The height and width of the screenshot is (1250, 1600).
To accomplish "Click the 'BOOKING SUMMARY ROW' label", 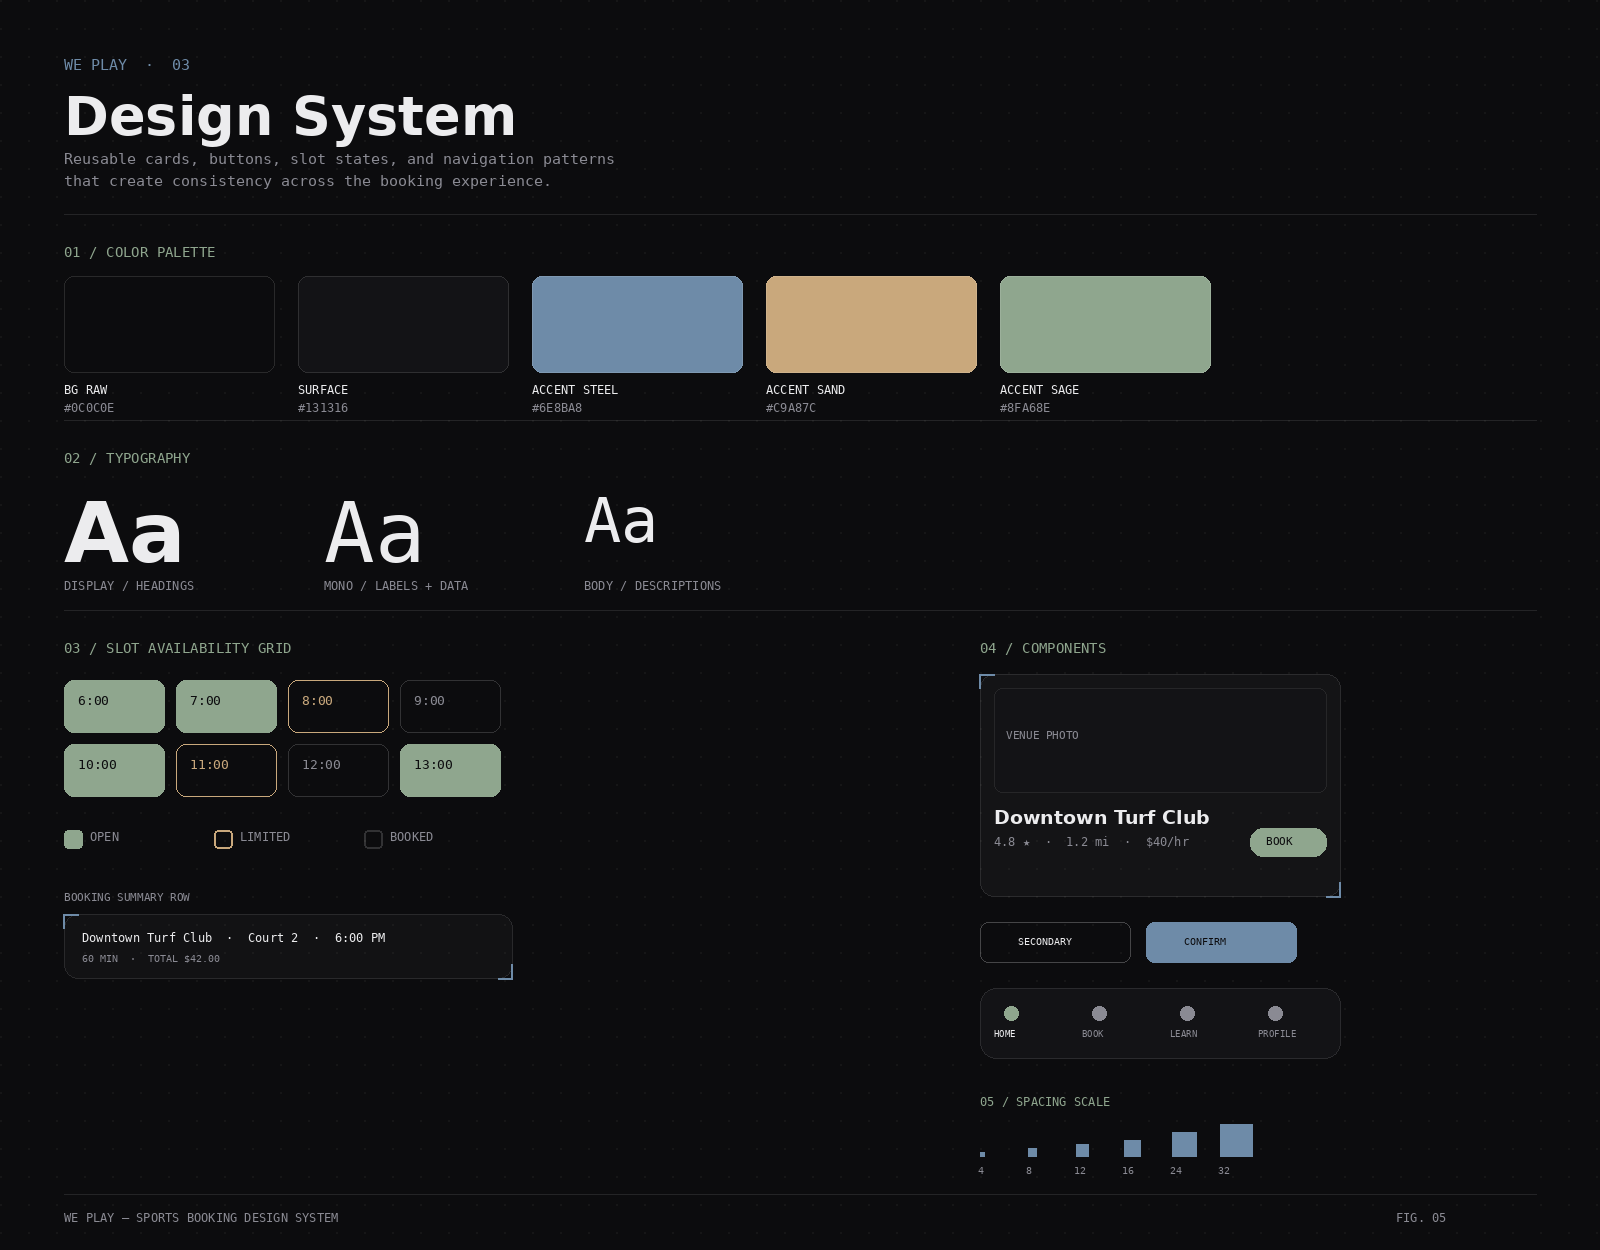I will click(127, 897).
